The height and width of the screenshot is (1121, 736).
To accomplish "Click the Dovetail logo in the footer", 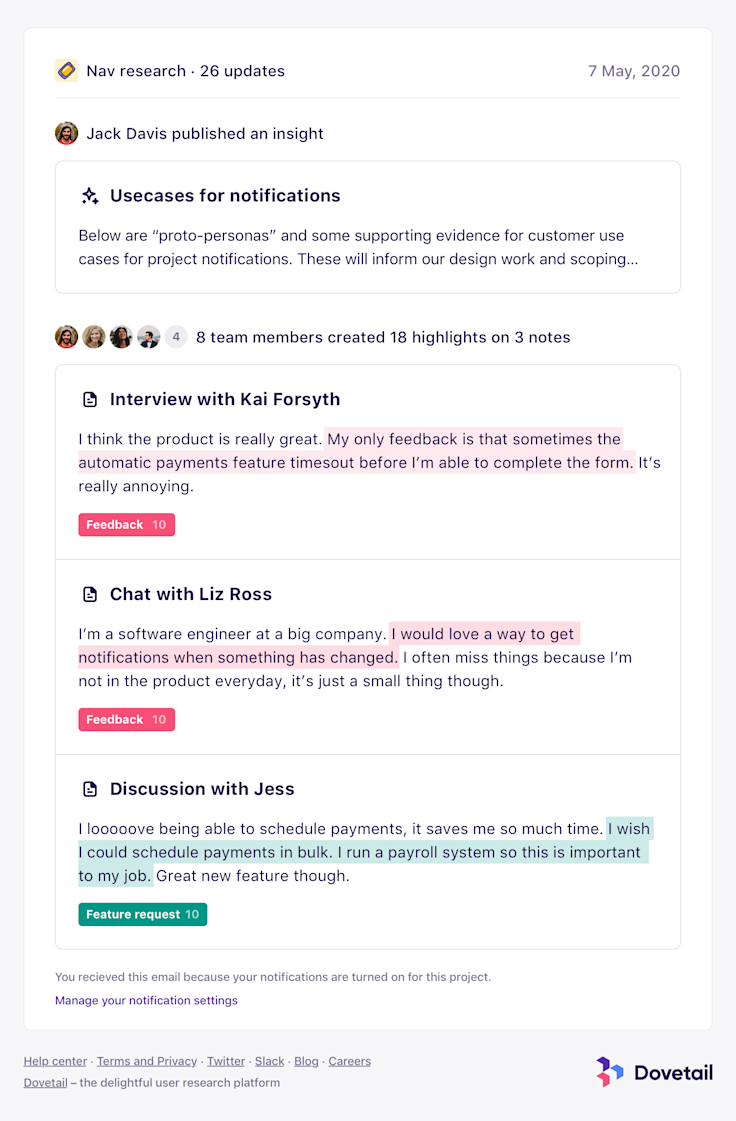I will (654, 1072).
